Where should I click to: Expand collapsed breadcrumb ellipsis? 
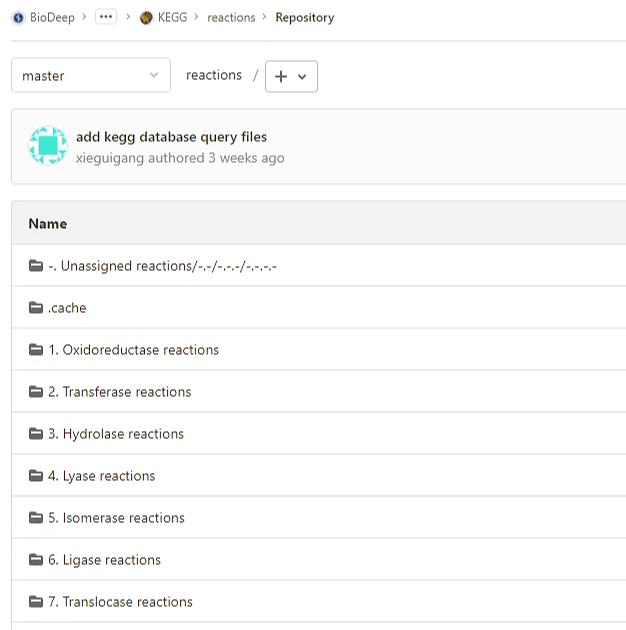point(106,18)
